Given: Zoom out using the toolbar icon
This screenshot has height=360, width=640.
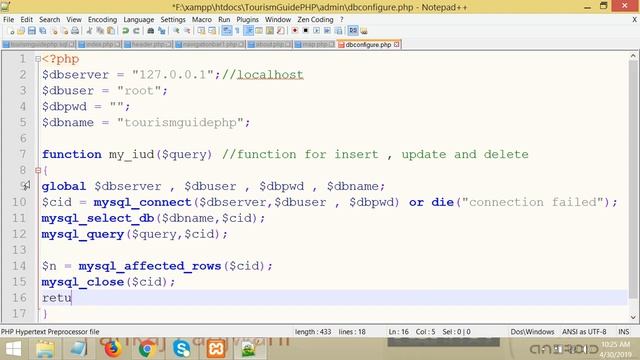Looking at the screenshot, I should 187,31.
